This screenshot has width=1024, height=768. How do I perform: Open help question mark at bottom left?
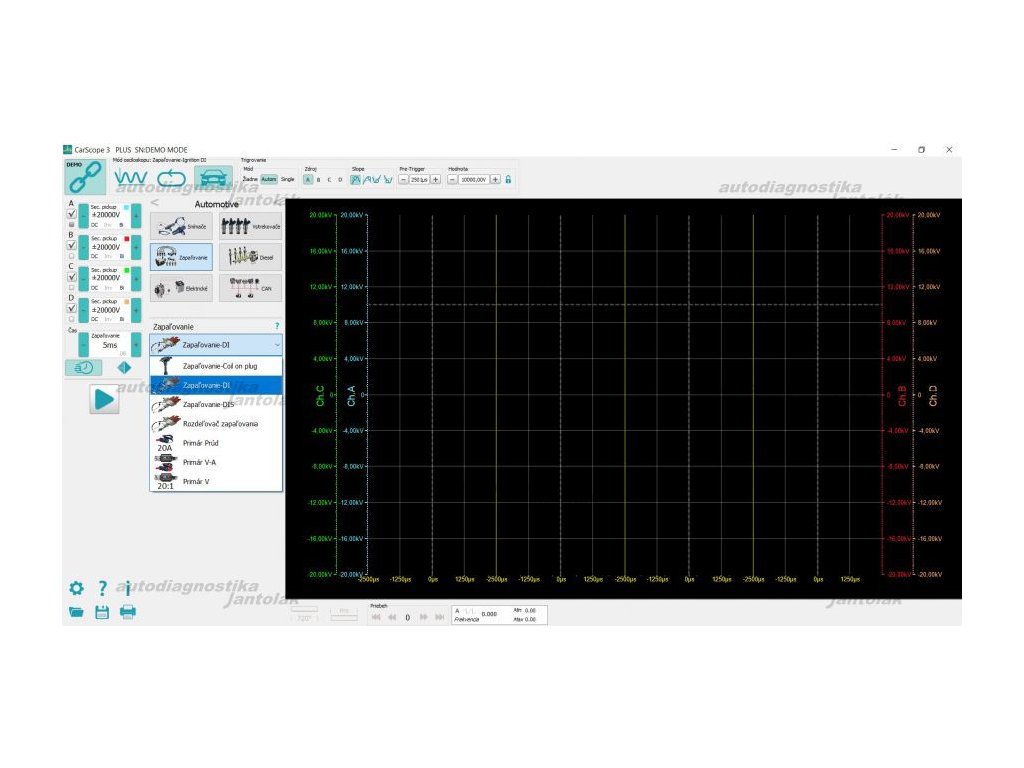coord(102,588)
